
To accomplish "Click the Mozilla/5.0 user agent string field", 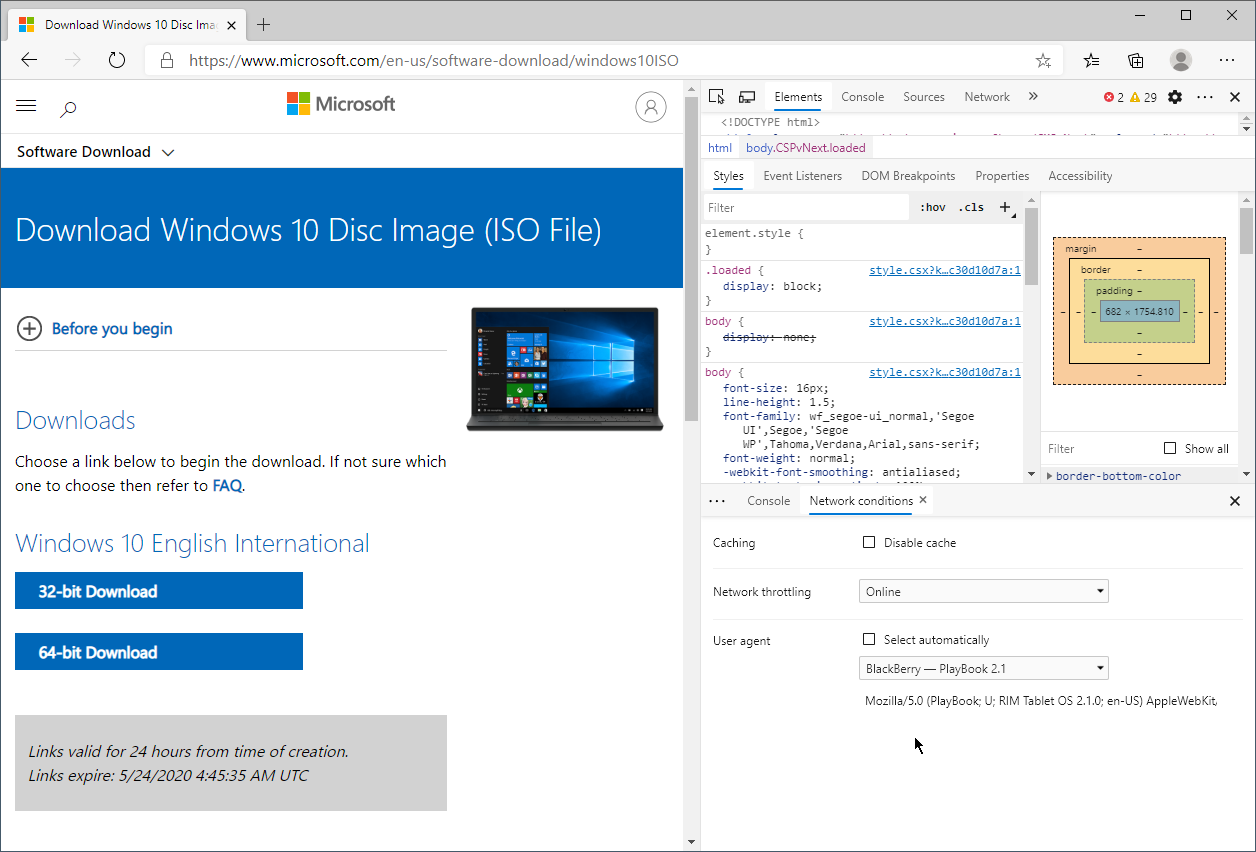I will pos(1041,701).
